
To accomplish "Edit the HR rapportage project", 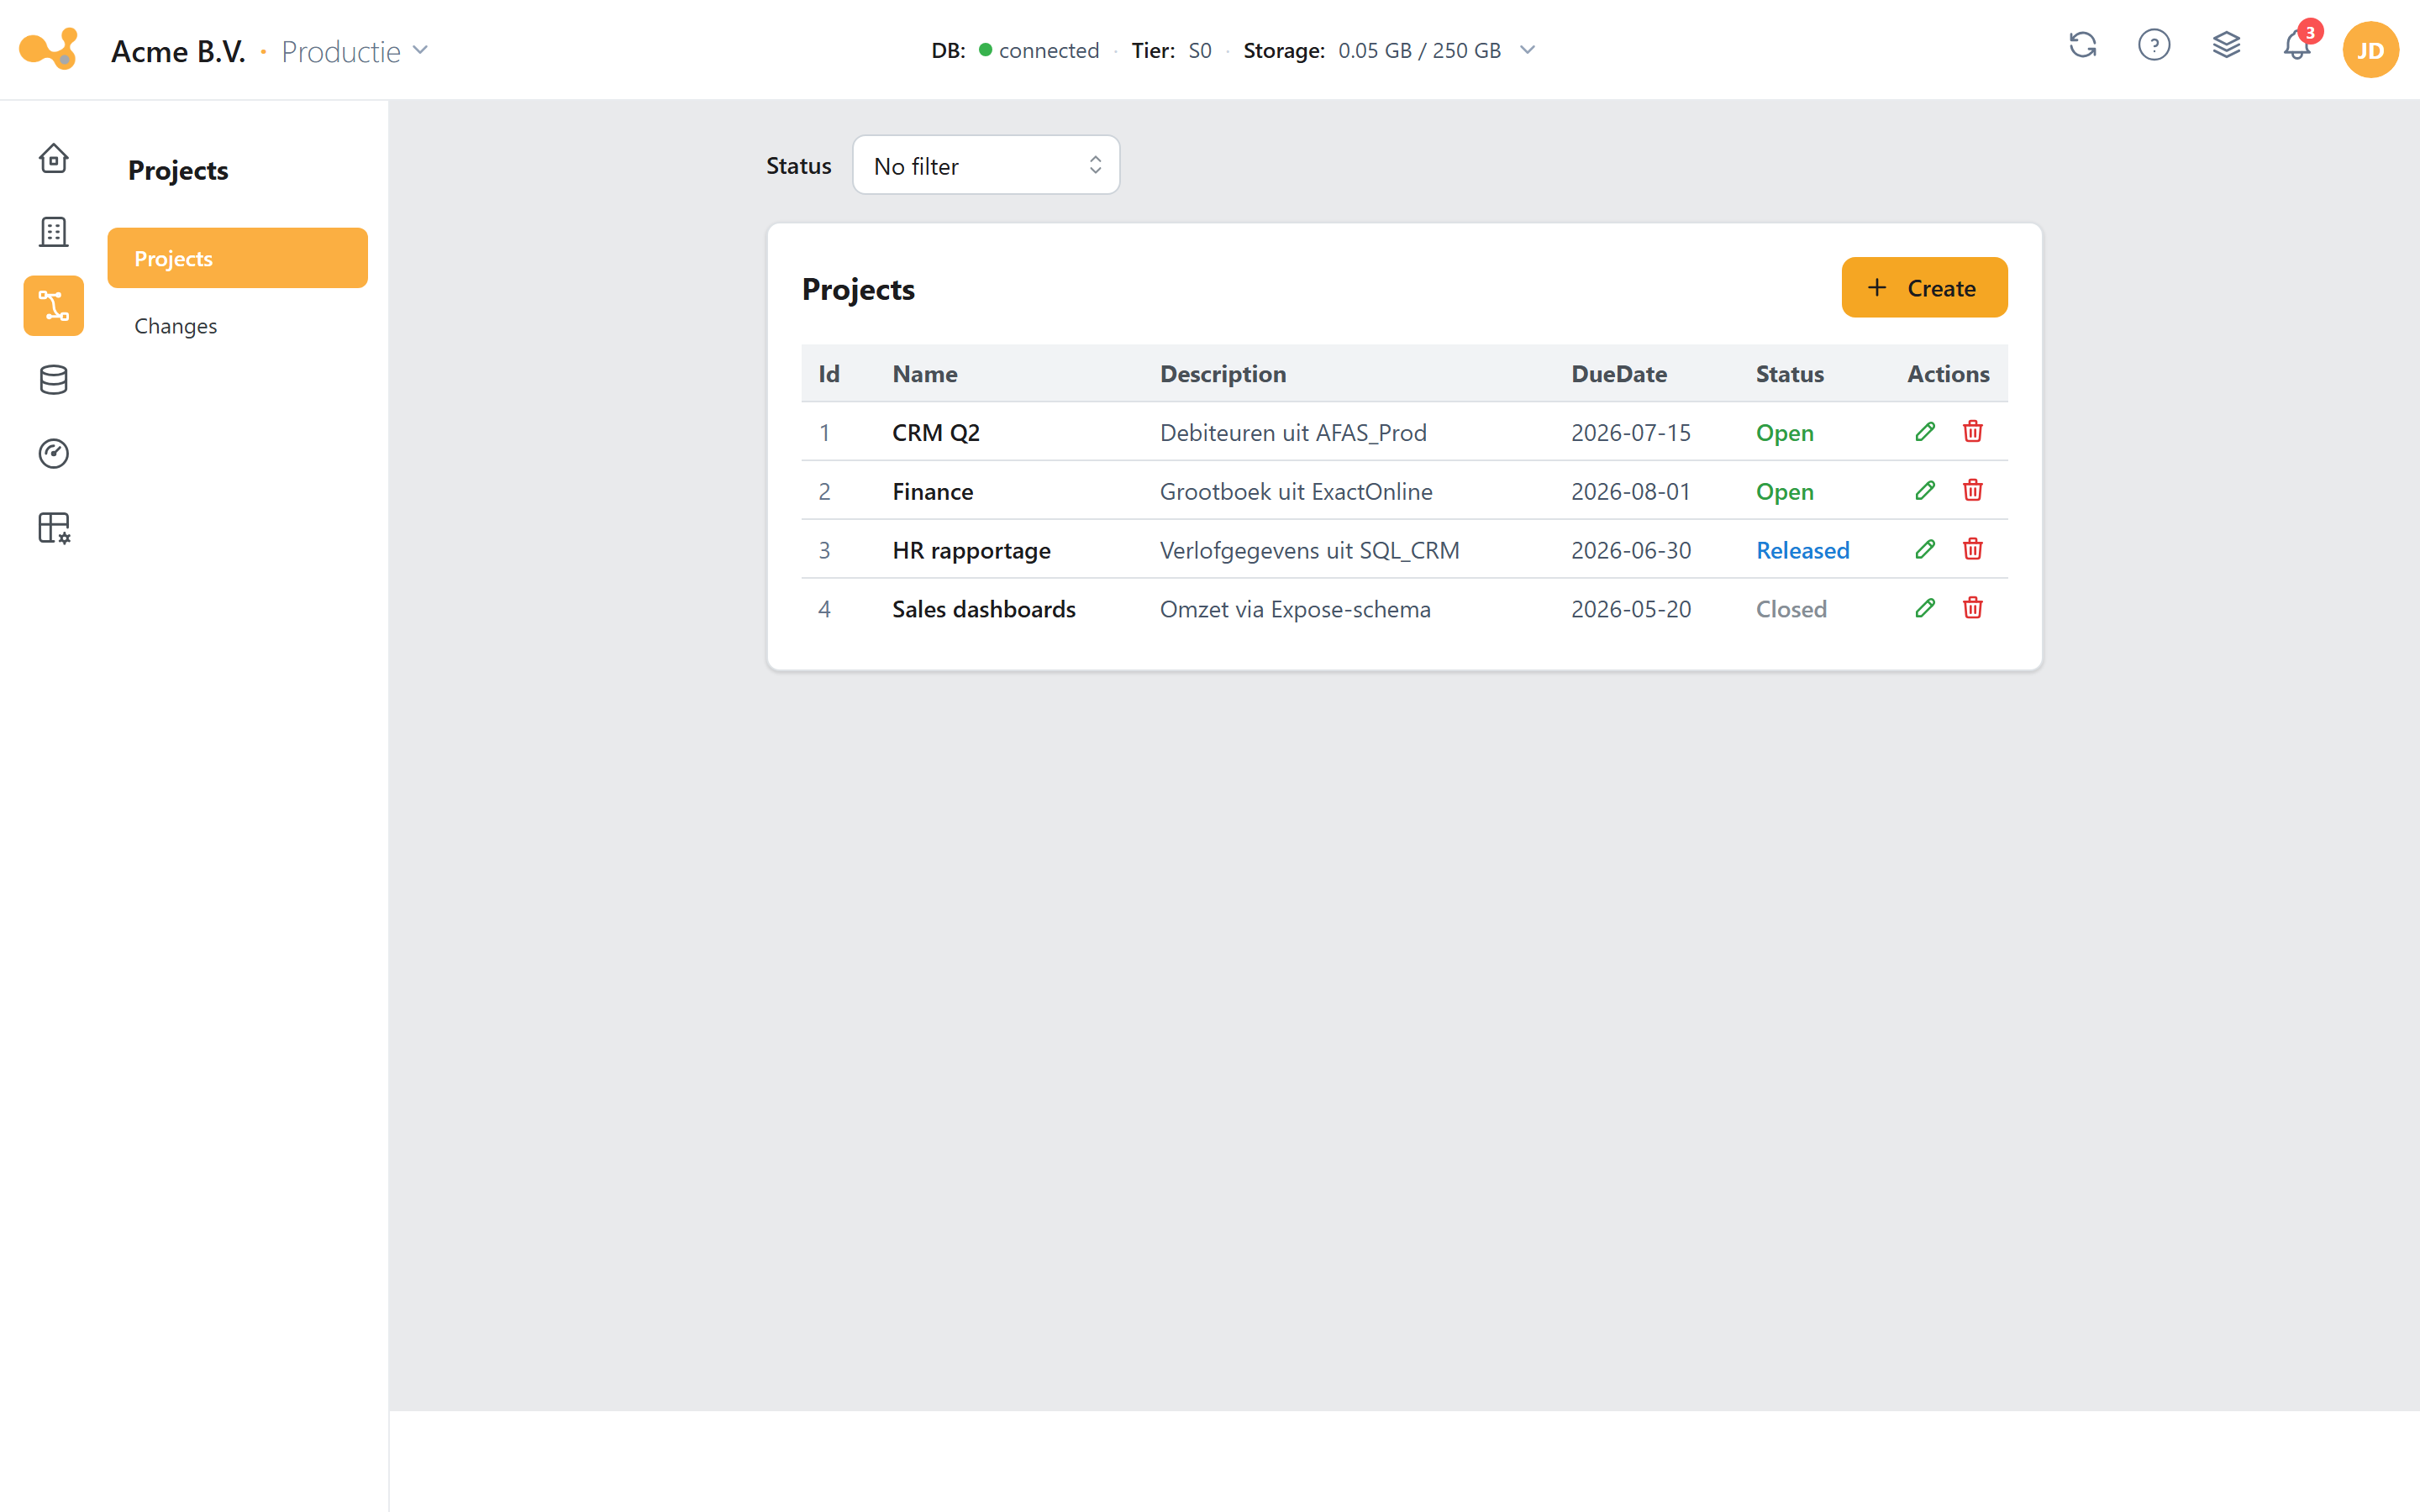I will pos(1925,550).
